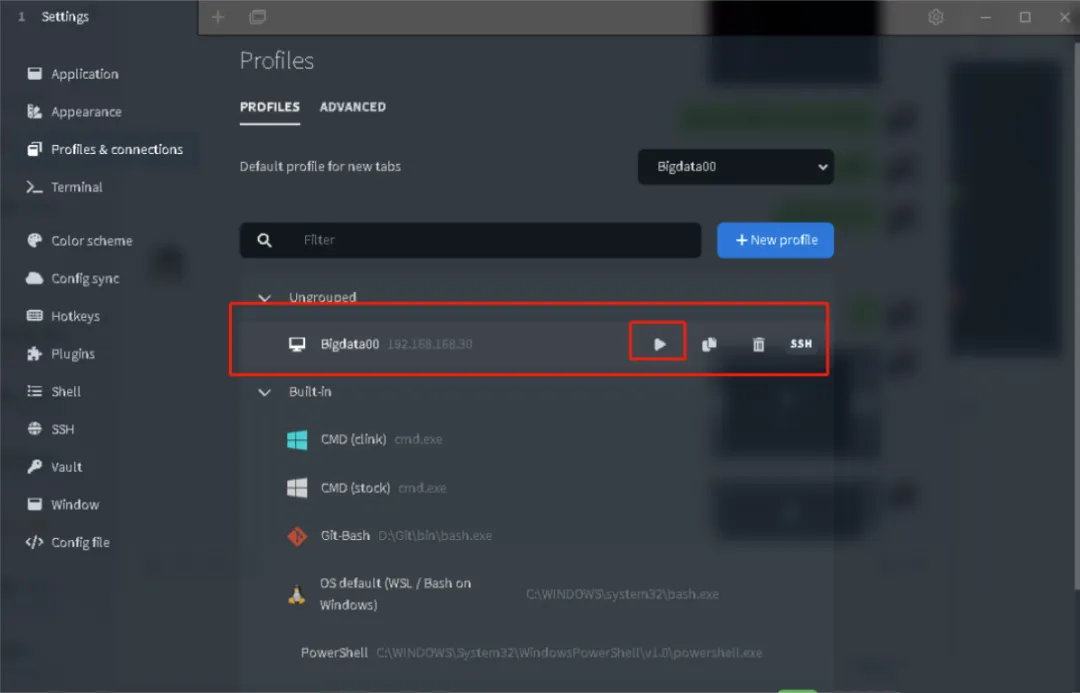Select the Git-Bash profile
This screenshot has width=1080, height=693.
click(x=345, y=535)
